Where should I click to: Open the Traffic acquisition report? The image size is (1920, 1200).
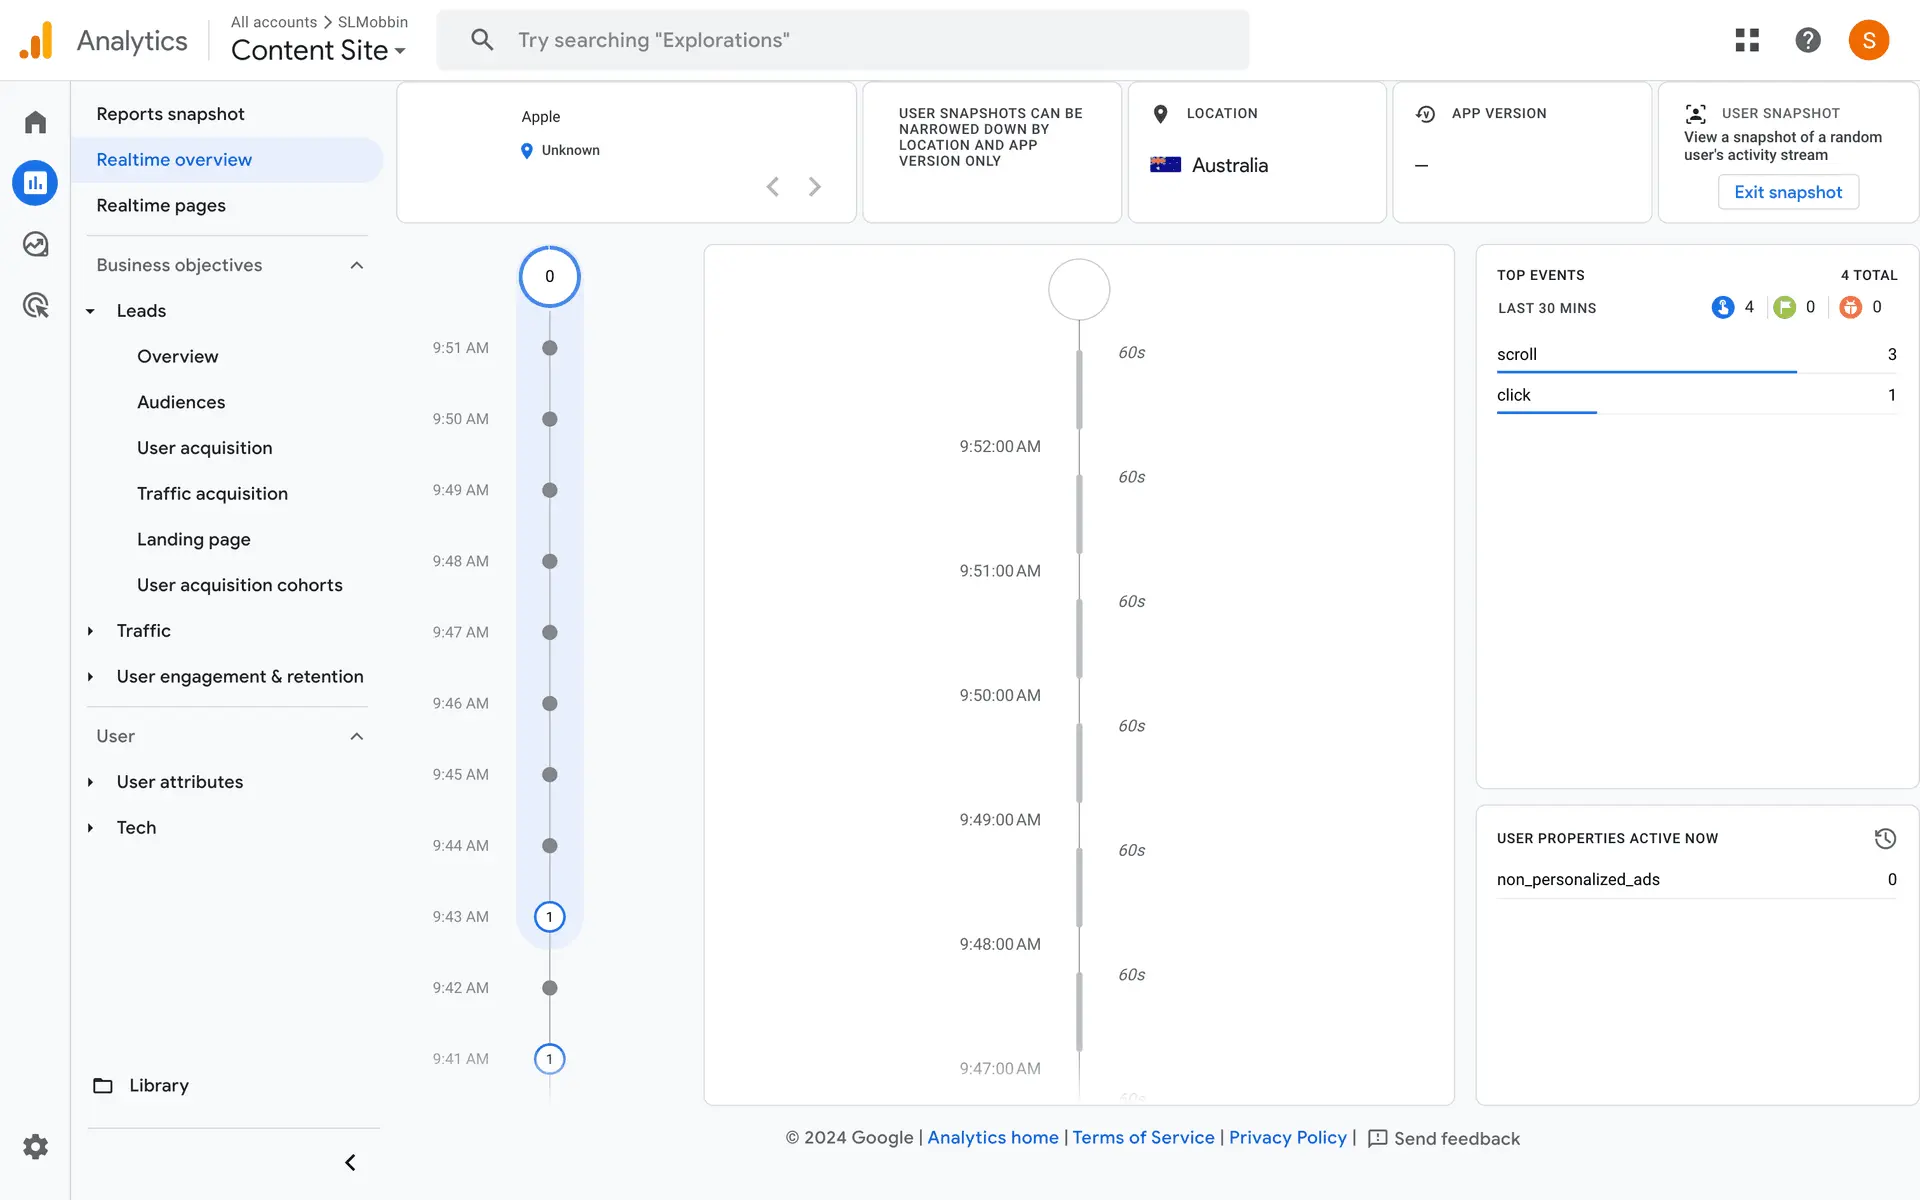click(x=212, y=493)
